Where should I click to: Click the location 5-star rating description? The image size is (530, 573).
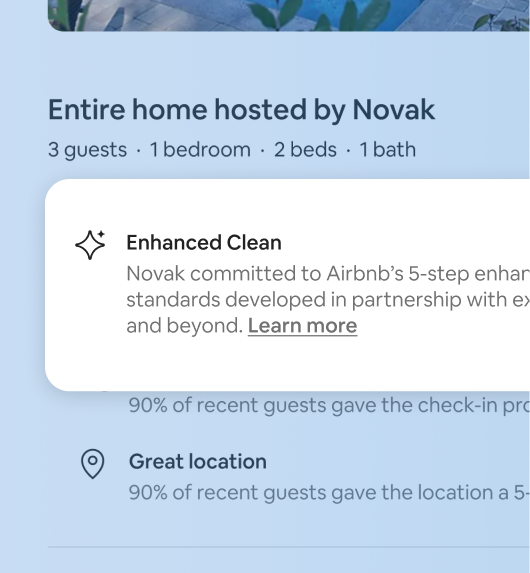pos(329,493)
